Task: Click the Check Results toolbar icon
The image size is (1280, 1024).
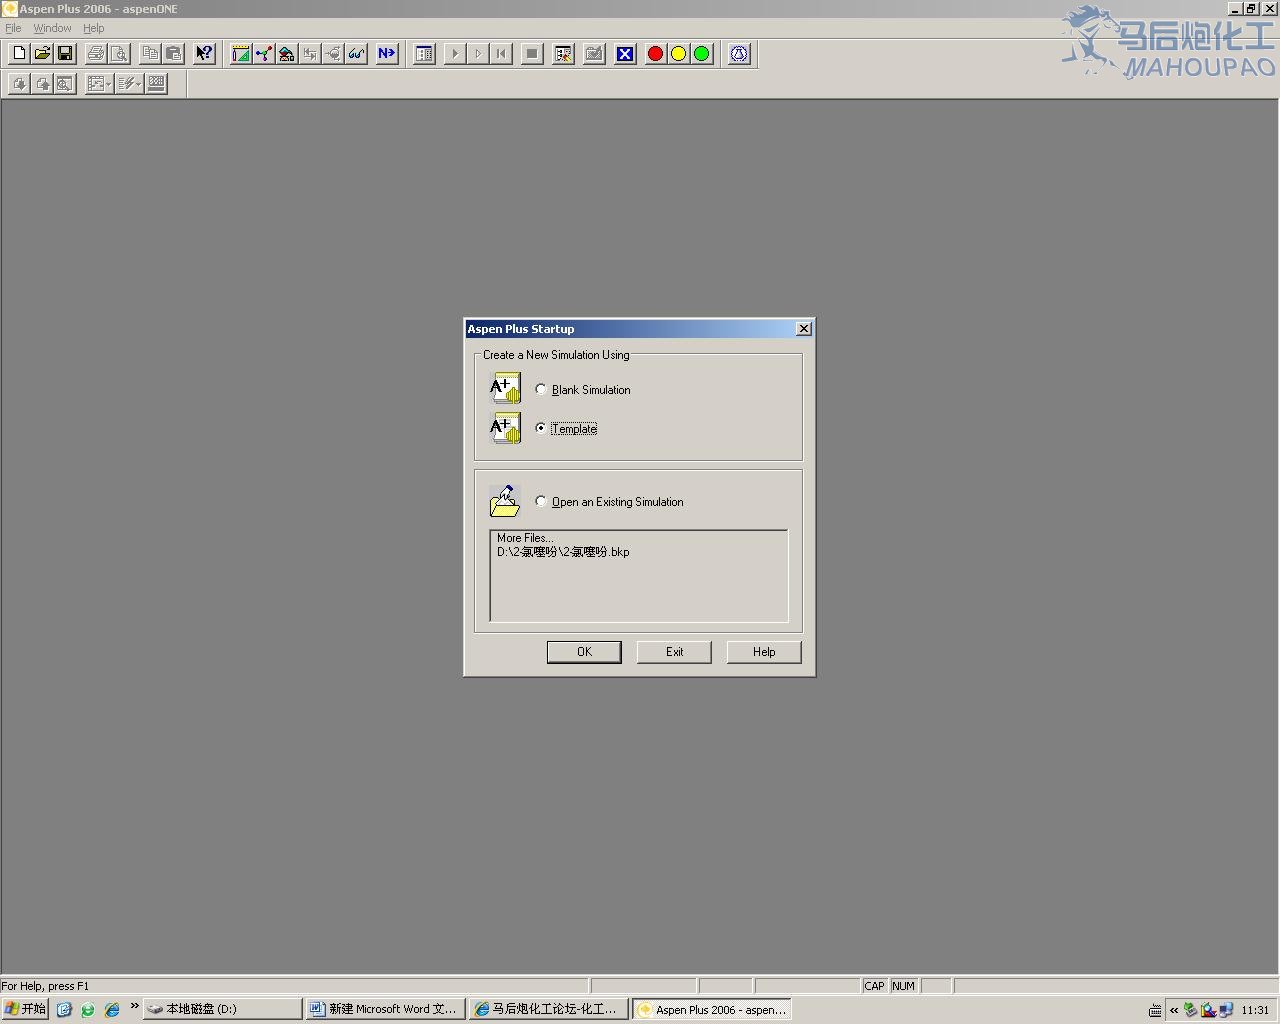Action: pos(594,54)
